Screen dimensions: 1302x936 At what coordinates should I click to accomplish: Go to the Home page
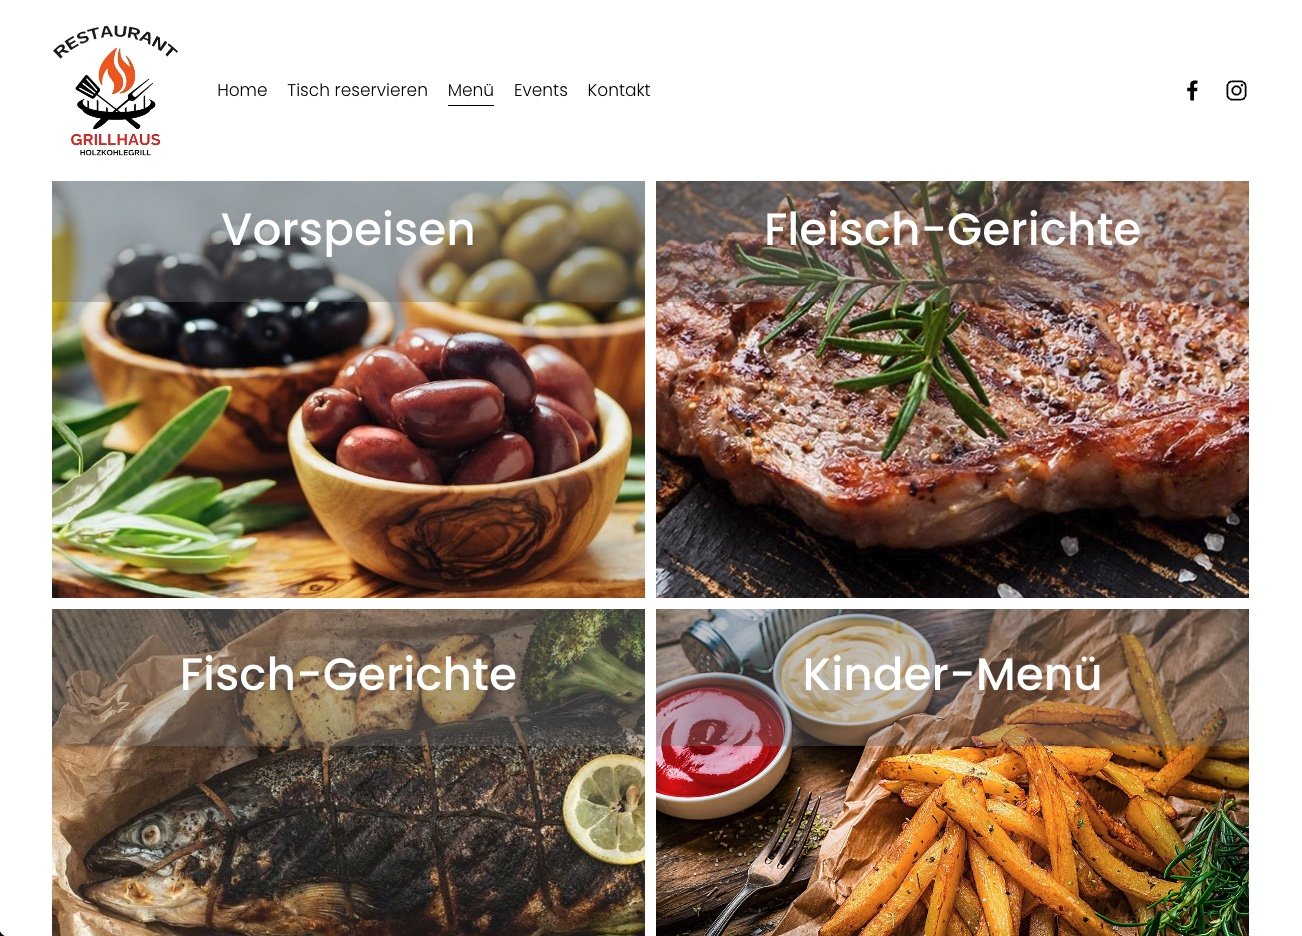click(x=242, y=90)
